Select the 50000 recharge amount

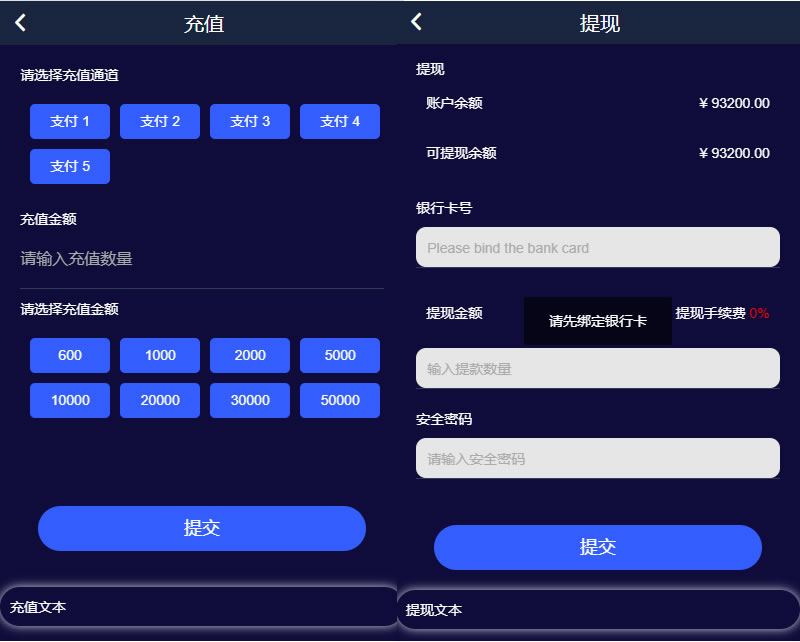coord(340,400)
